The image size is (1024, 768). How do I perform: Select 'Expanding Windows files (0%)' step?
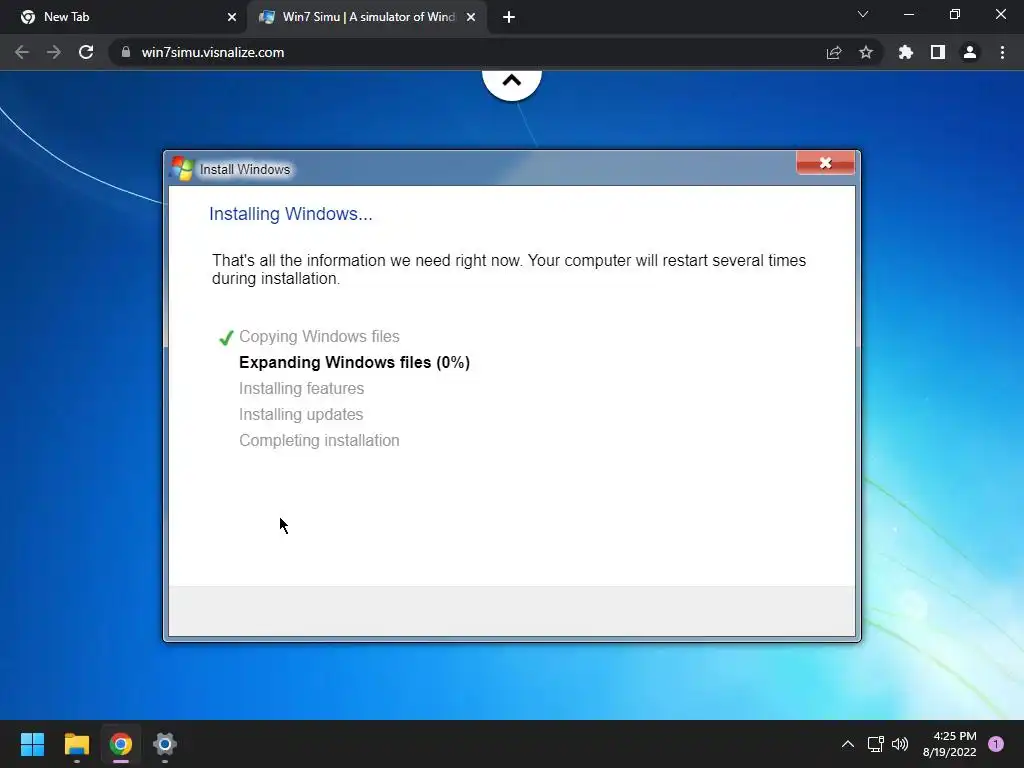tap(355, 362)
